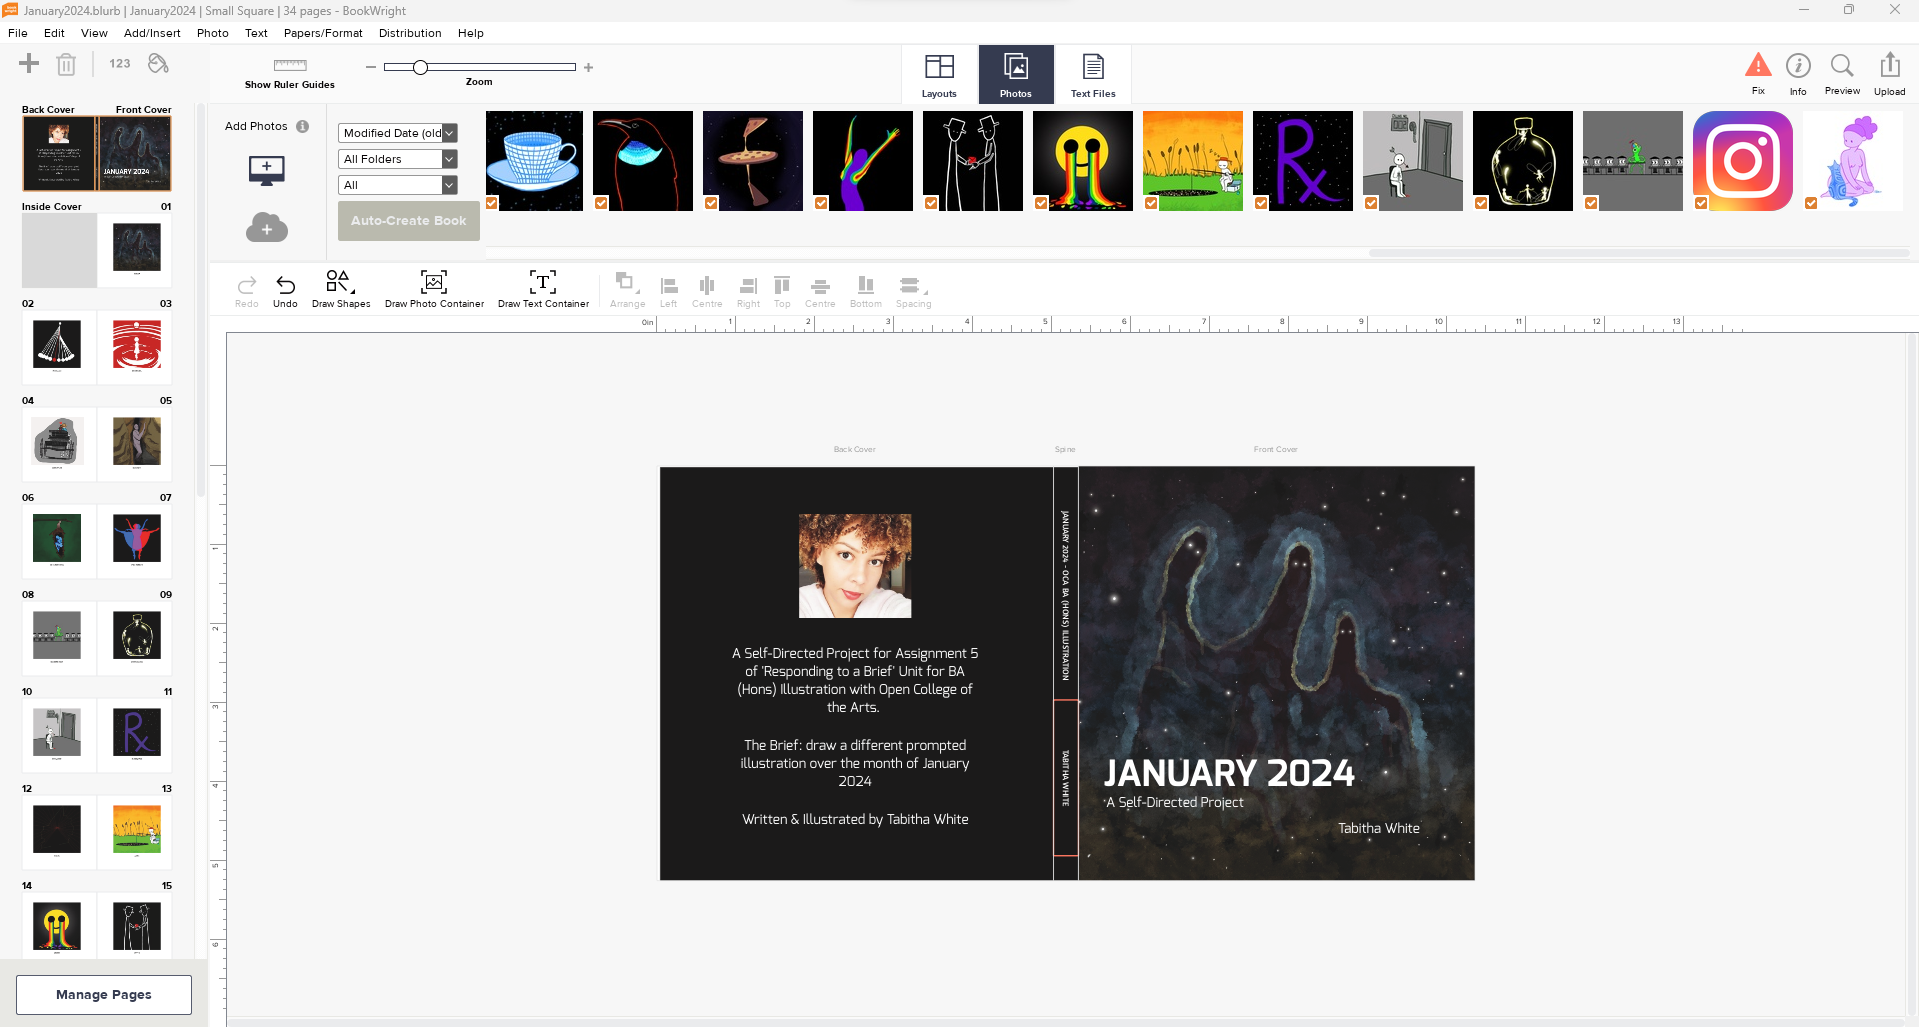Select page 03 red illustration thumbnail

point(137,345)
